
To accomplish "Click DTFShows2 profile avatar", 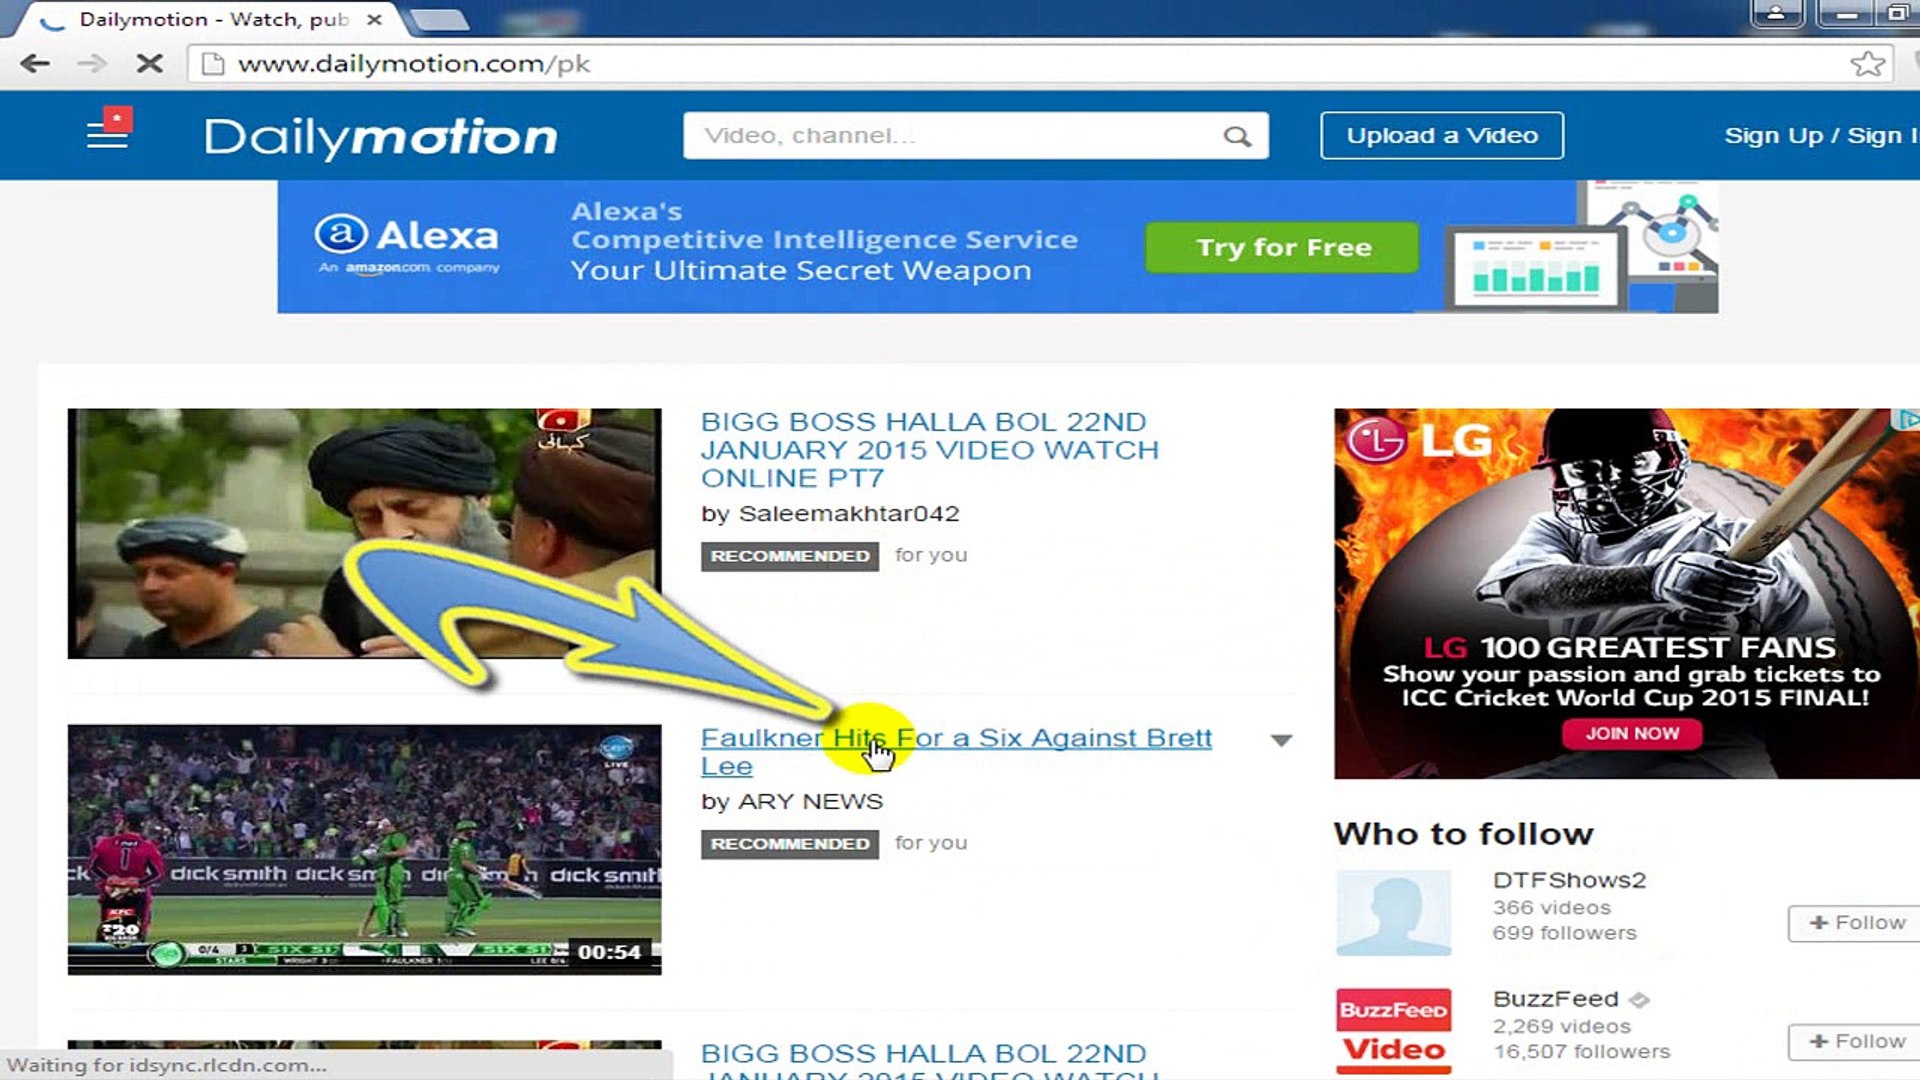I will click(x=1393, y=912).
